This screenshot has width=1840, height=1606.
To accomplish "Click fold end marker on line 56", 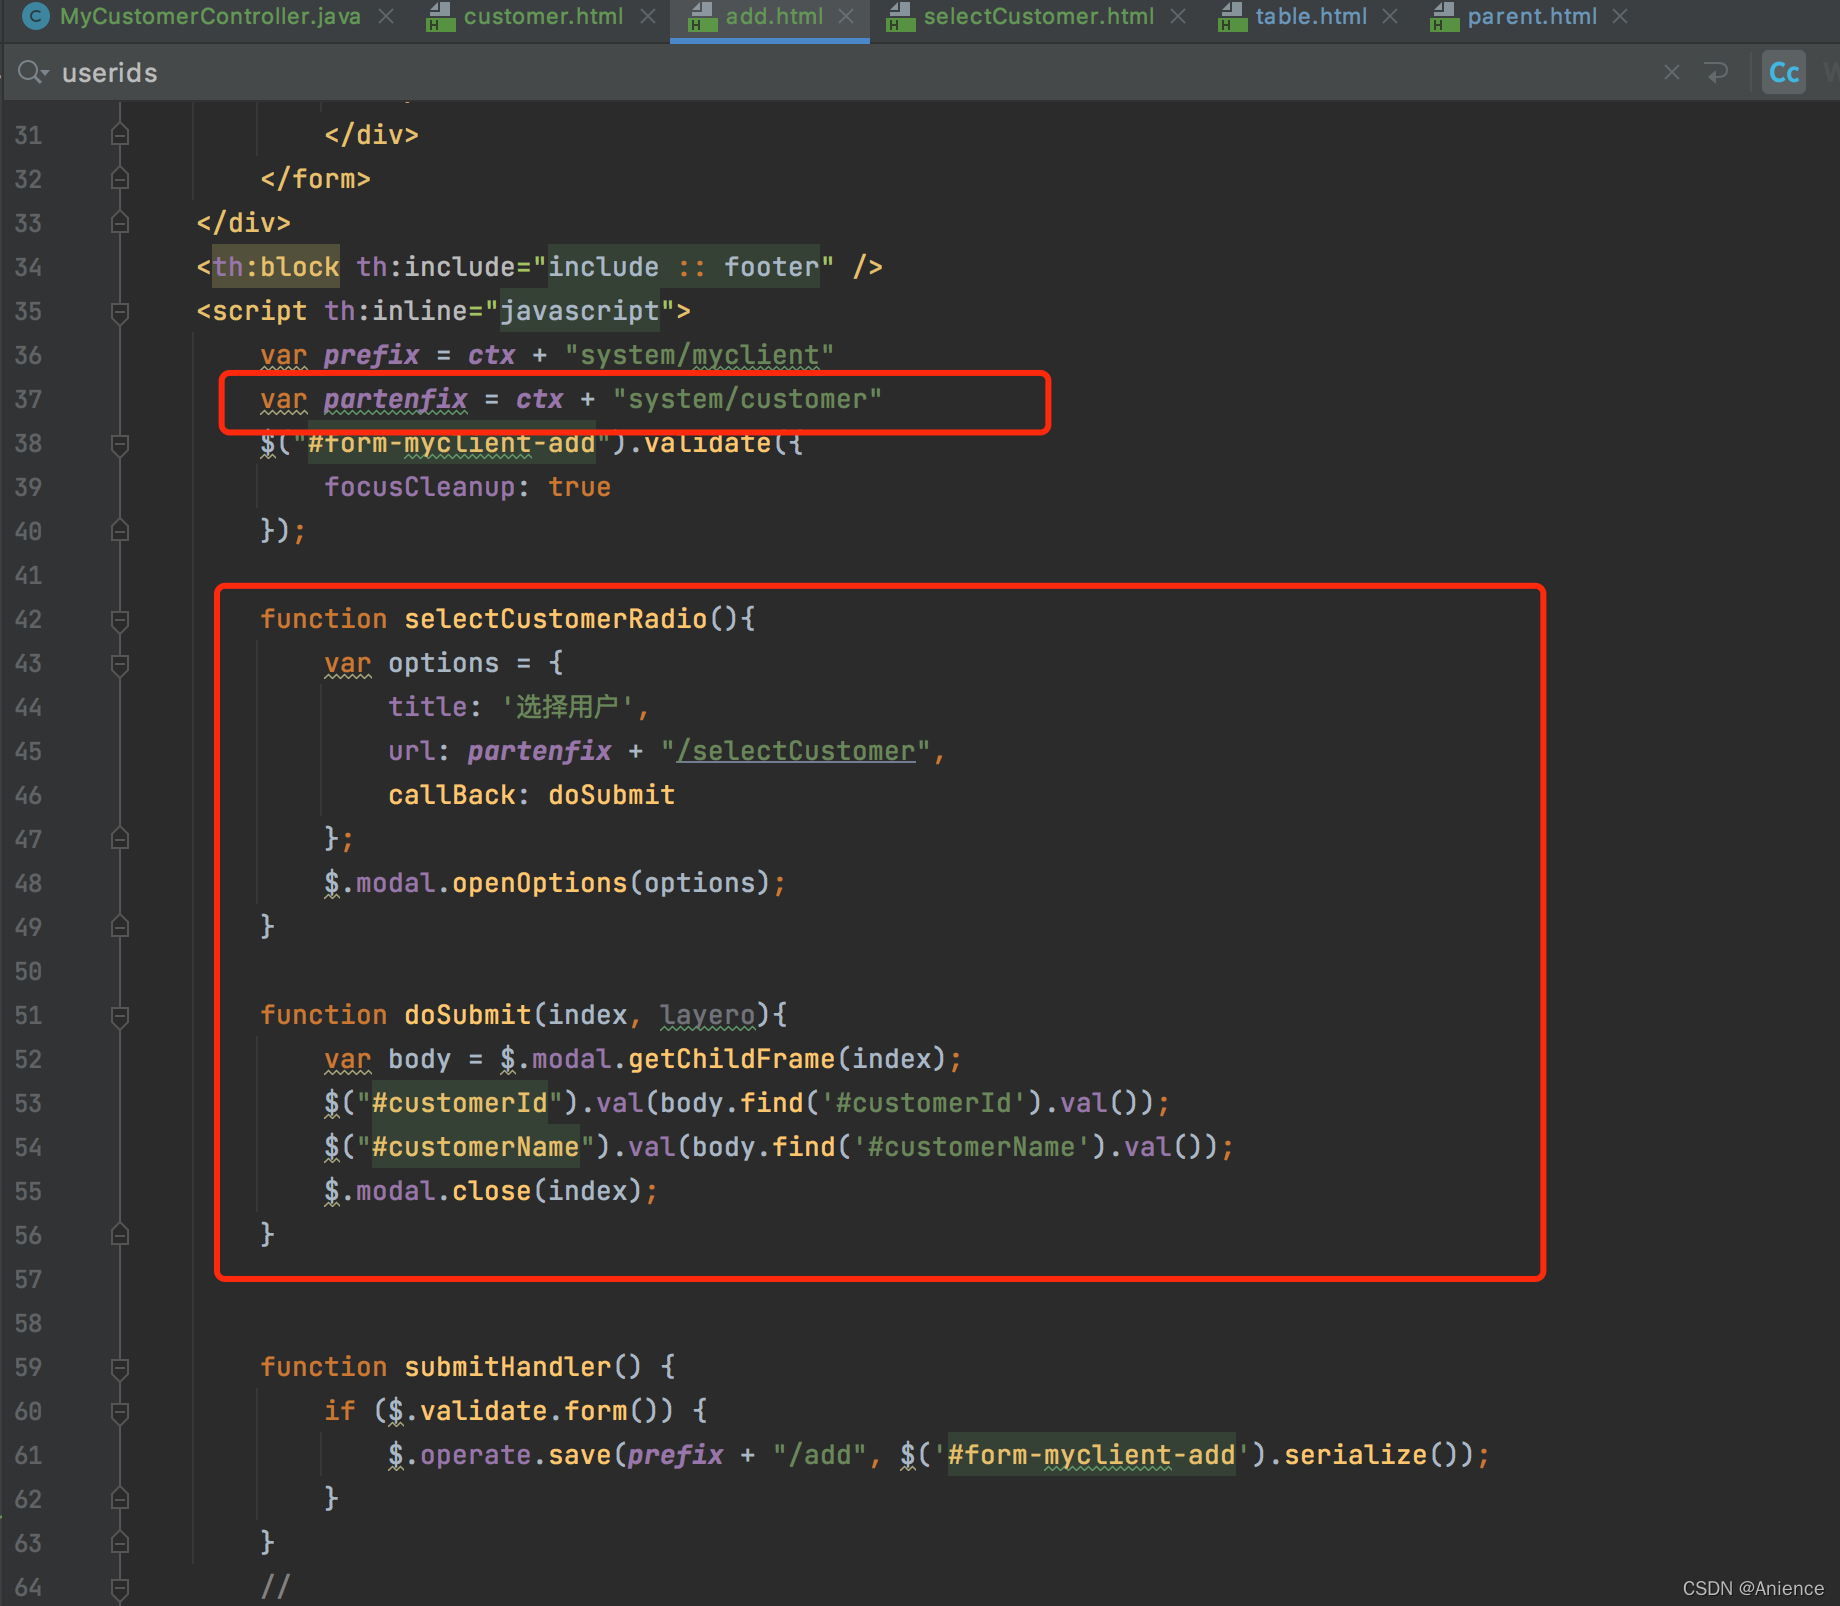I will (120, 1235).
